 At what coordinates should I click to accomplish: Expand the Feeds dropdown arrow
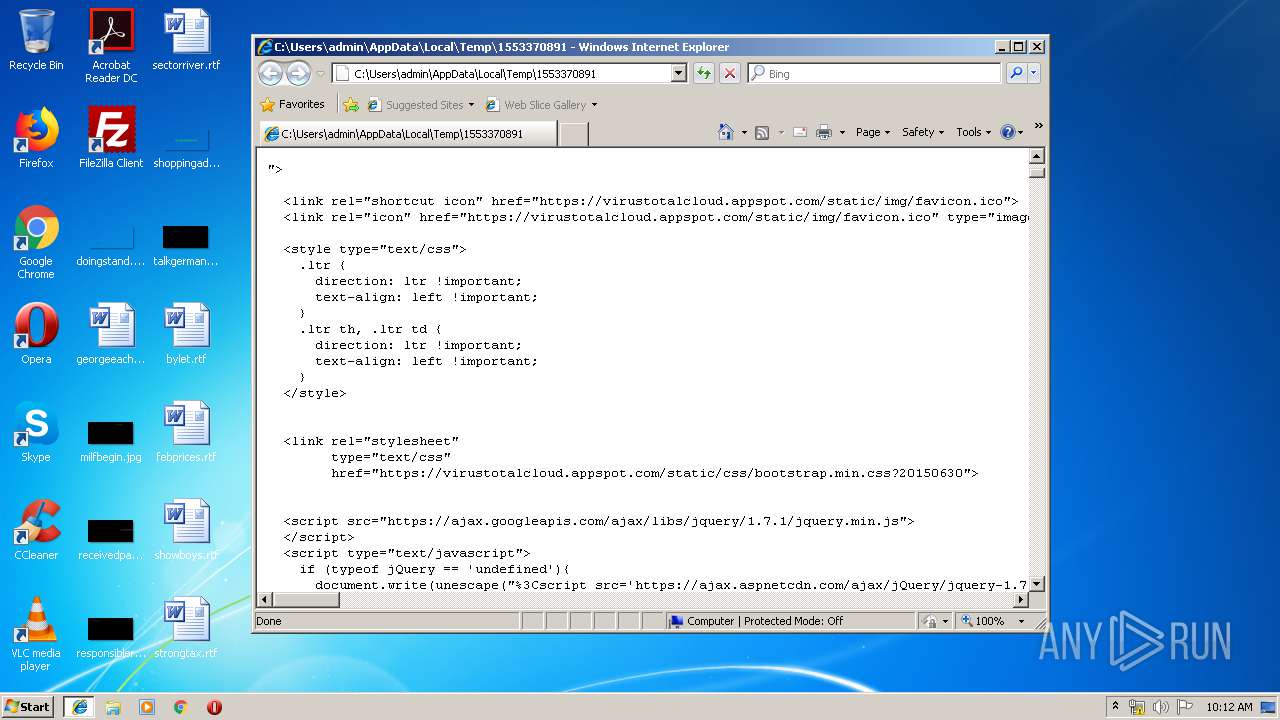click(780, 132)
